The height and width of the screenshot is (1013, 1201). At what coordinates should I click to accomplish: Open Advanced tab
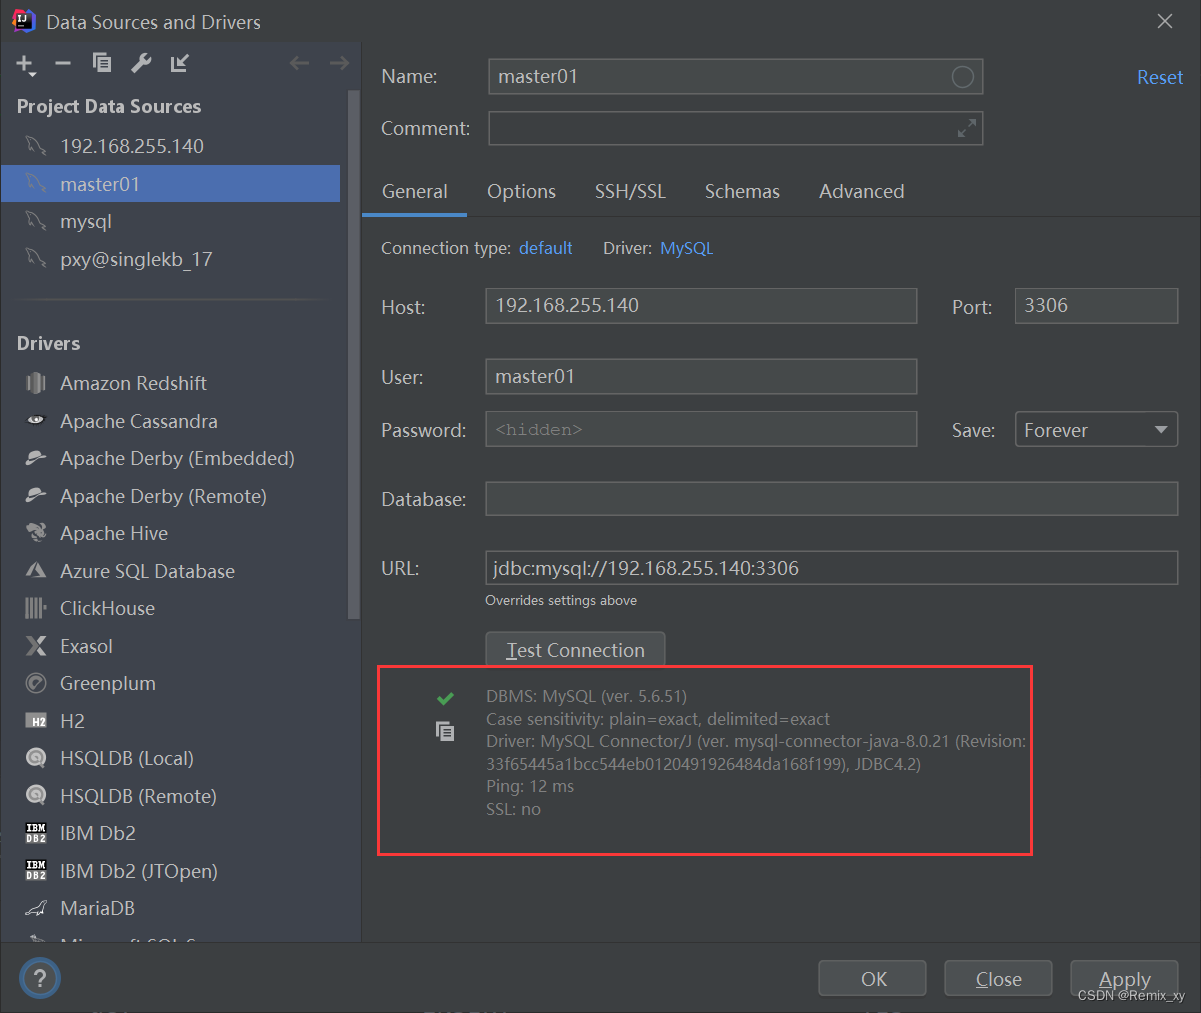(861, 191)
